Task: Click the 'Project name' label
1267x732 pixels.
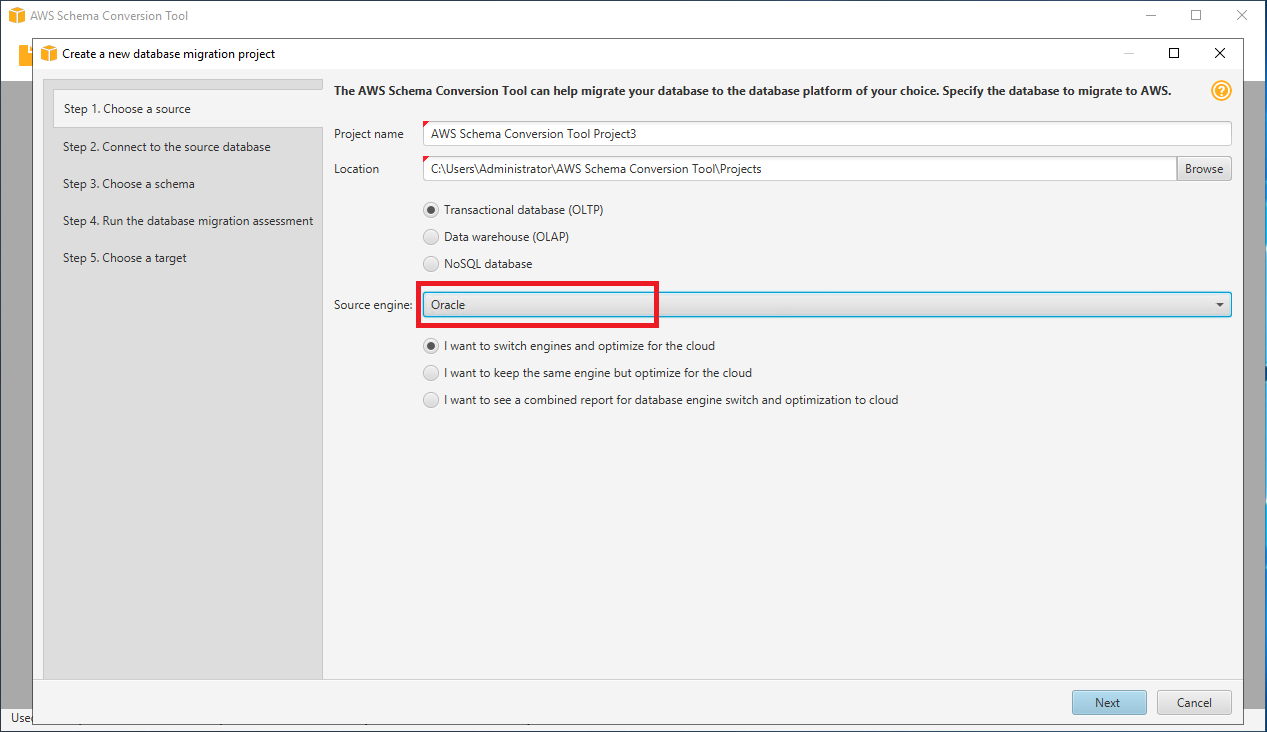Action: point(369,134)
